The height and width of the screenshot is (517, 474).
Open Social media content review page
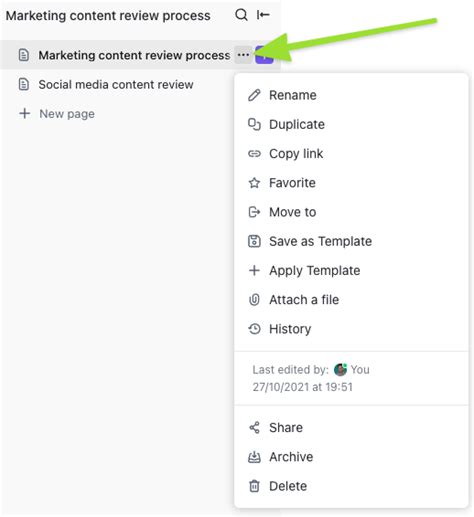coord(116,85)
